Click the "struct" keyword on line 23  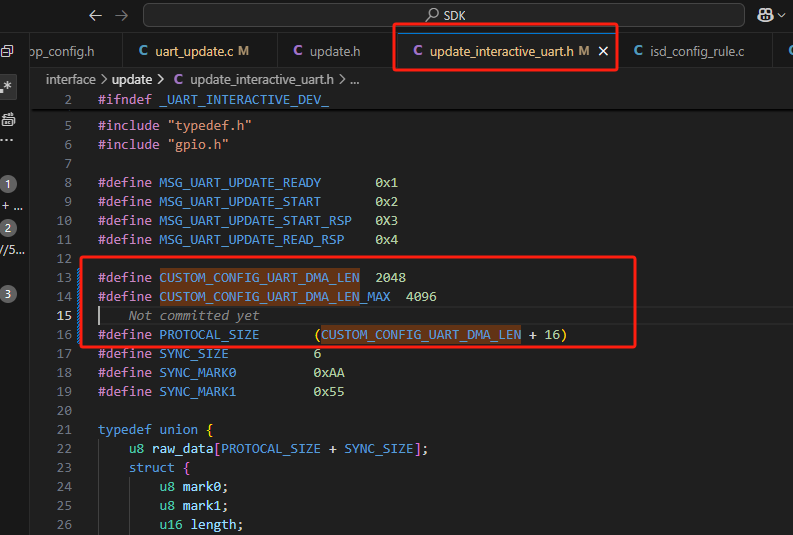point(151,468)
